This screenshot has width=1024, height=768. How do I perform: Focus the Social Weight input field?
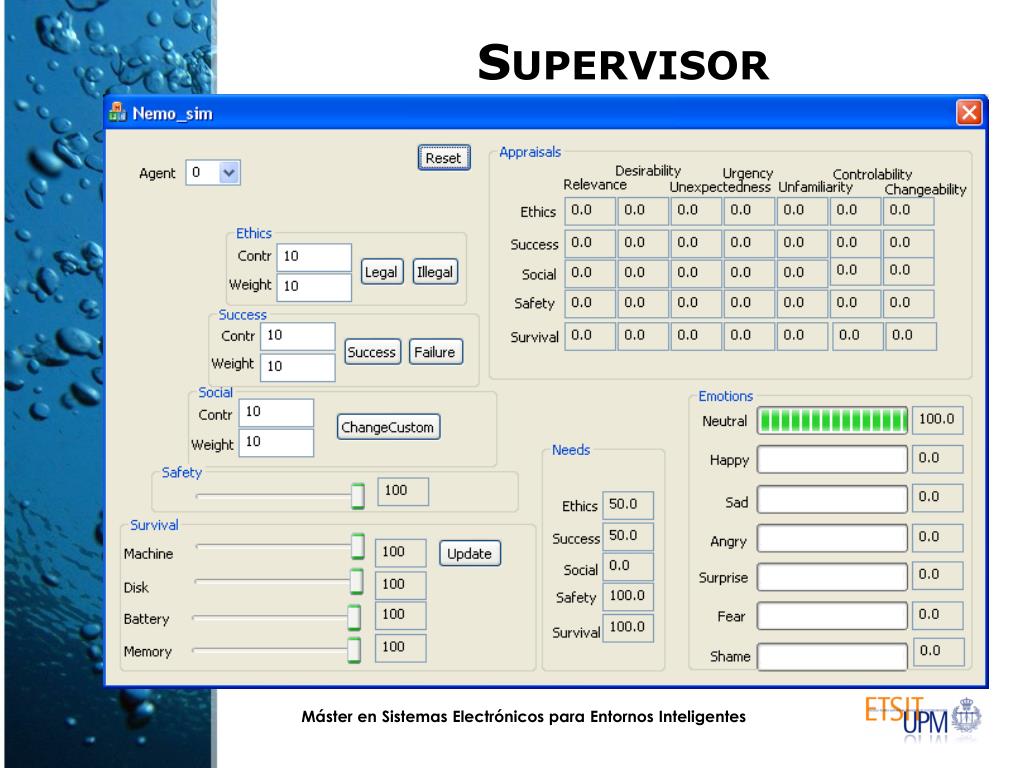276,443
